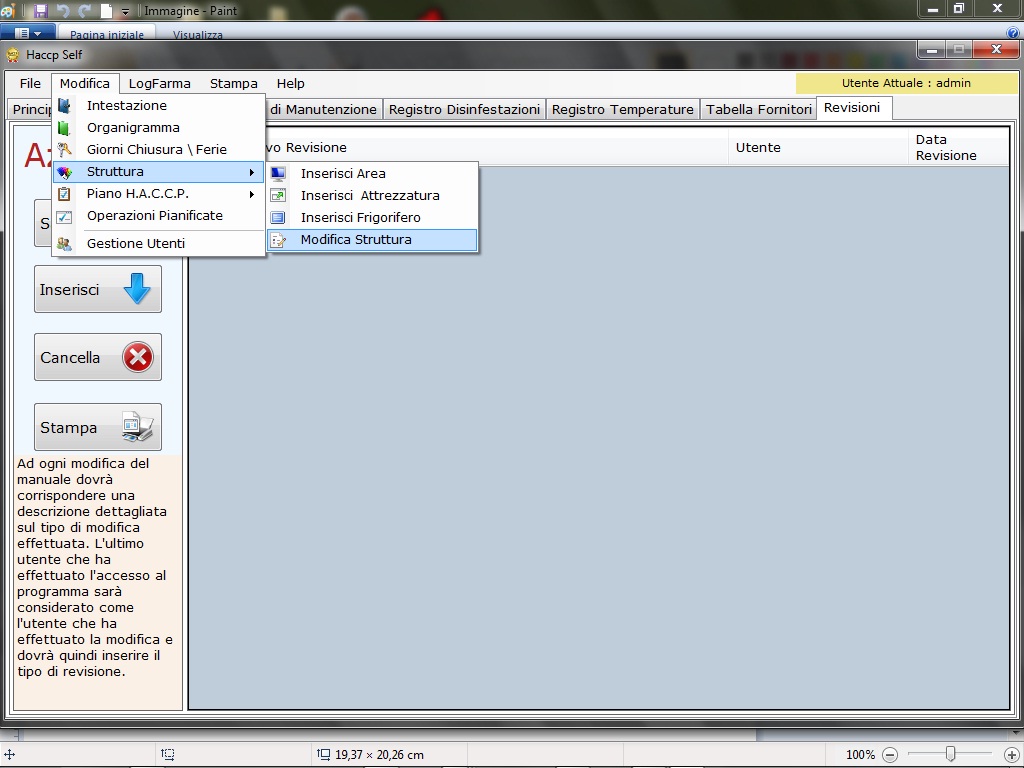Open the LogFarma menu
1024x768 pixels.
point(159,84)
